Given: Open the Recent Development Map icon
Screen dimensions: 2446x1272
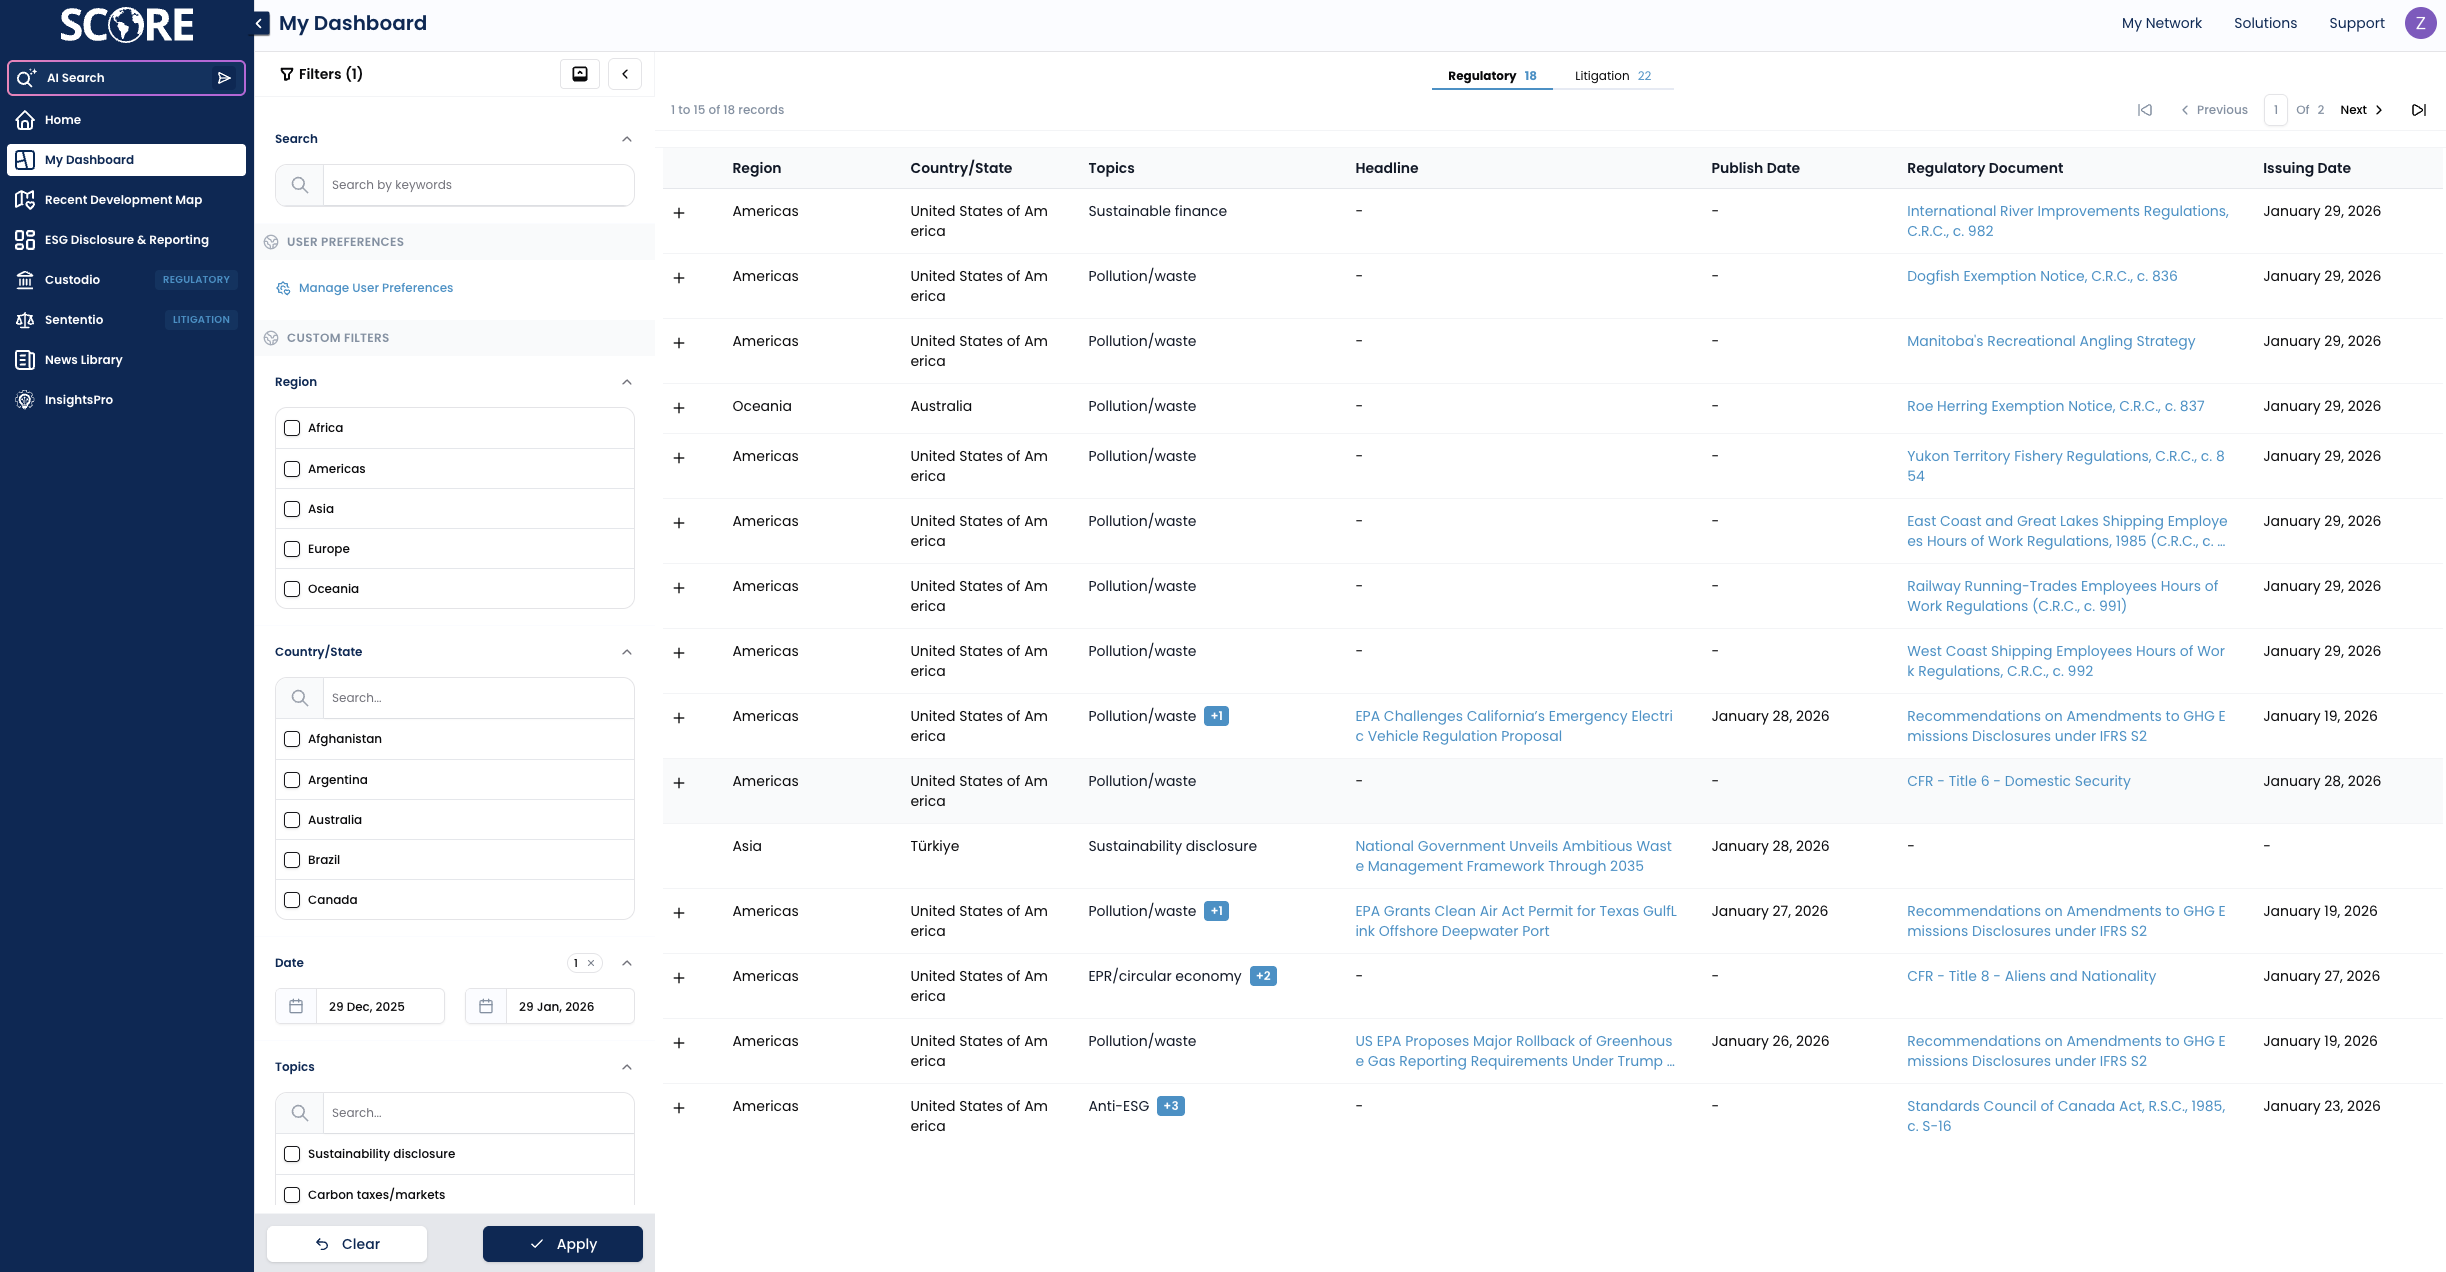Looking at the screenshot, I should click(25, 200).
